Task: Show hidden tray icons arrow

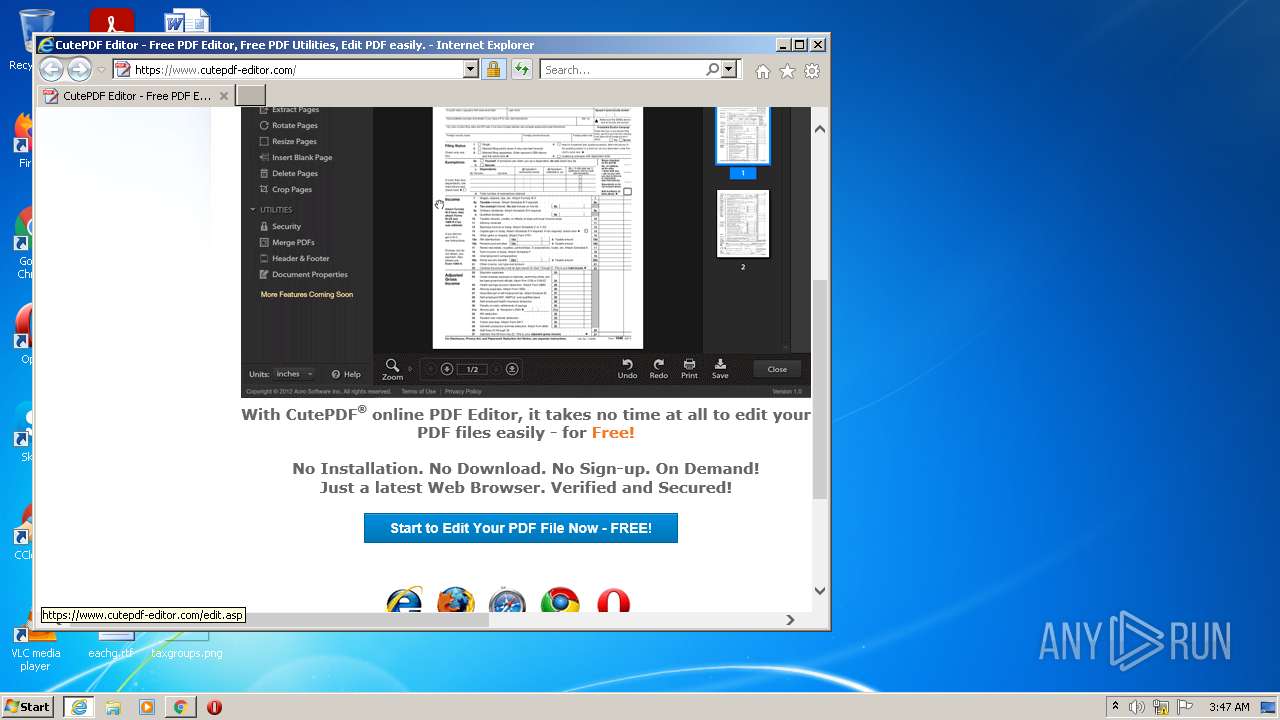Action: tap(1115, 707)
